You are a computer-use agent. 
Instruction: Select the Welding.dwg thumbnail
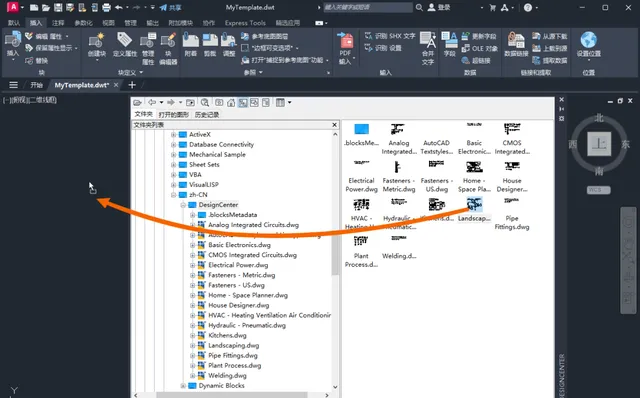399,247
